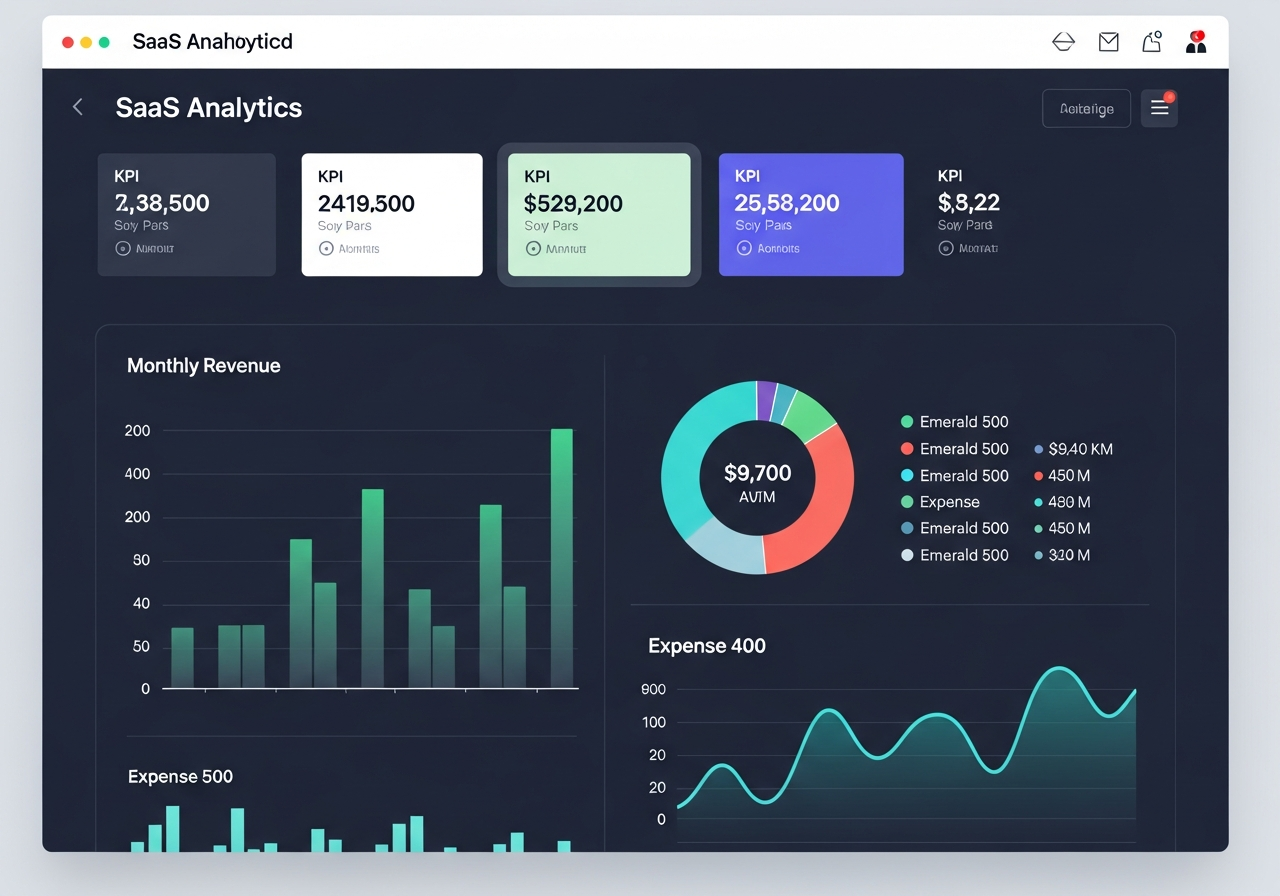Click the red dot beside Emerald 500 legend
This screenshot has width=1280, height=896.
coord(907,449)
